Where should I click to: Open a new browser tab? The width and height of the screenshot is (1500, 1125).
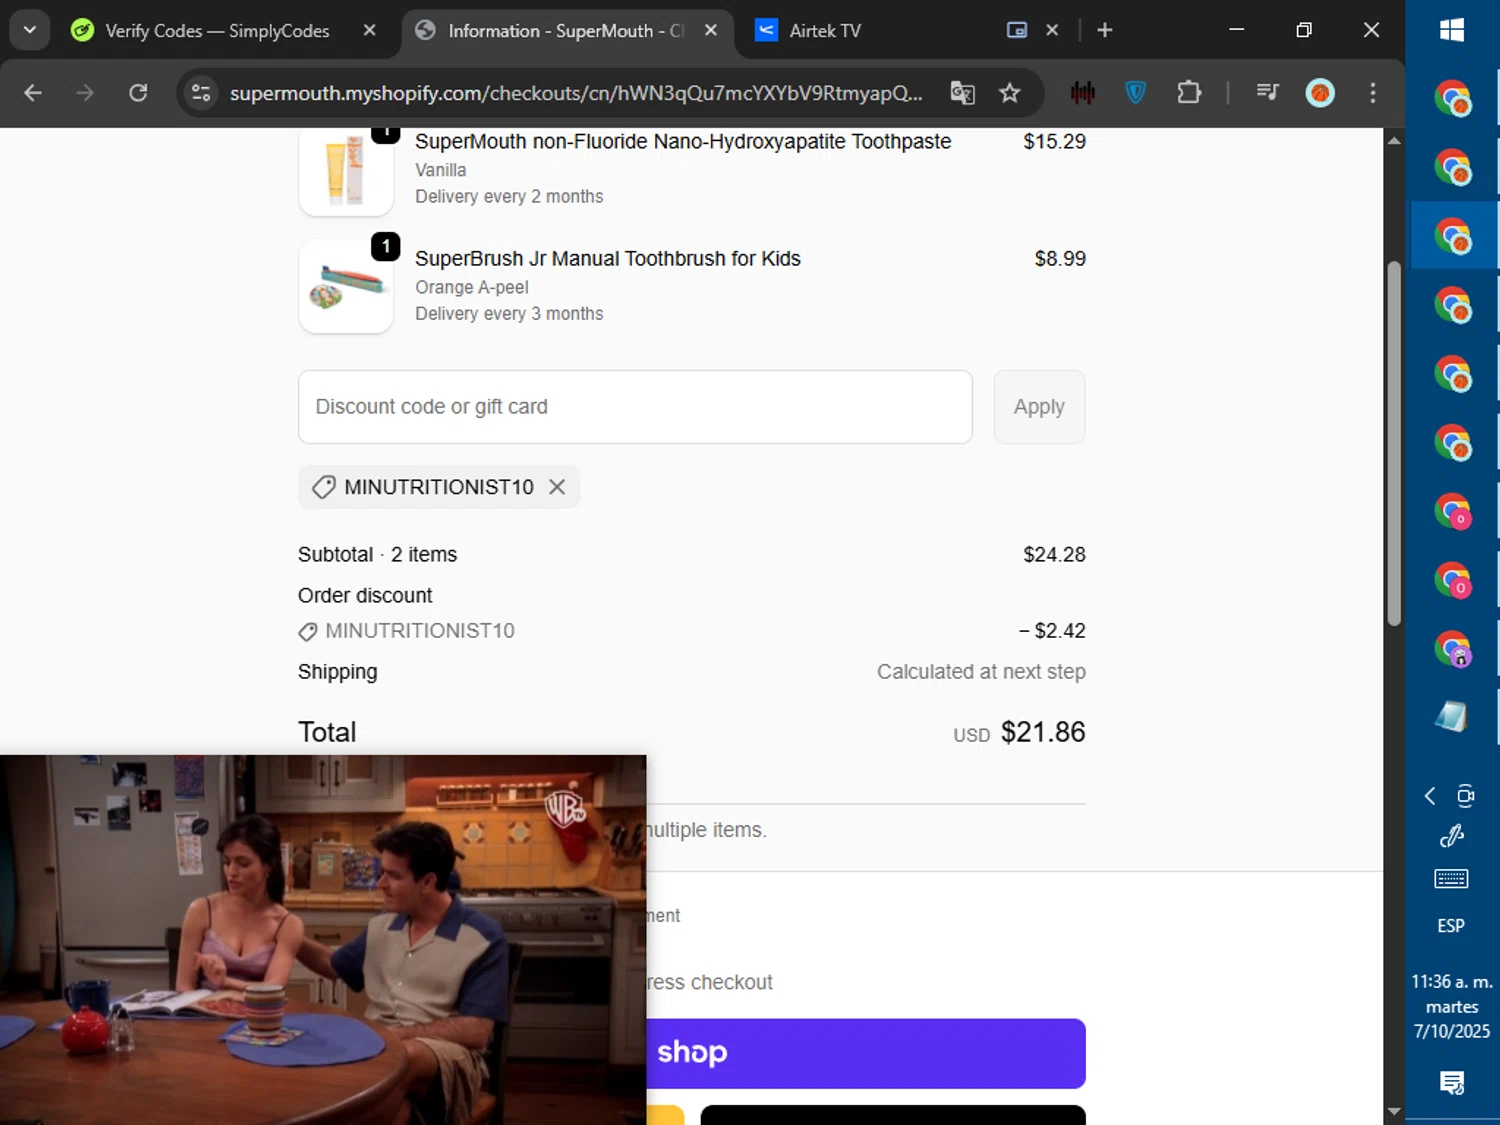coord(1105,30)
